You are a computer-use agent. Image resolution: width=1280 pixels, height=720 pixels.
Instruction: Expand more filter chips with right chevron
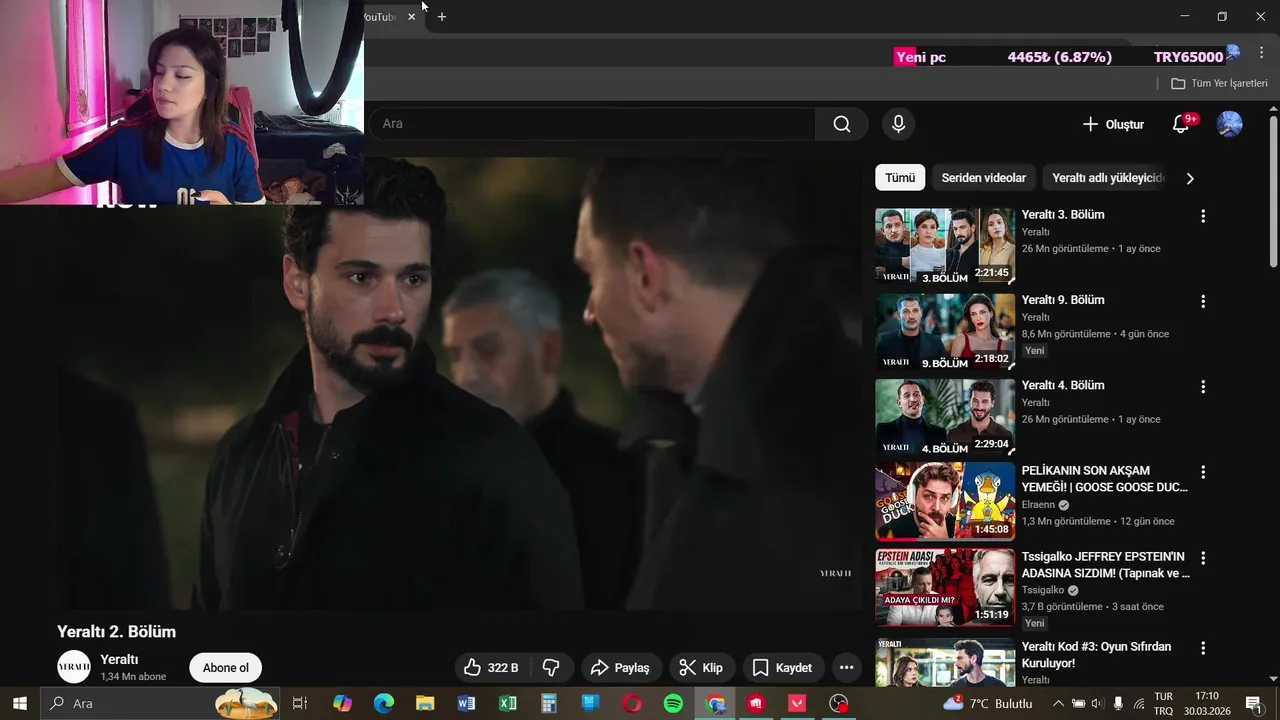[x=1190, y=178]
